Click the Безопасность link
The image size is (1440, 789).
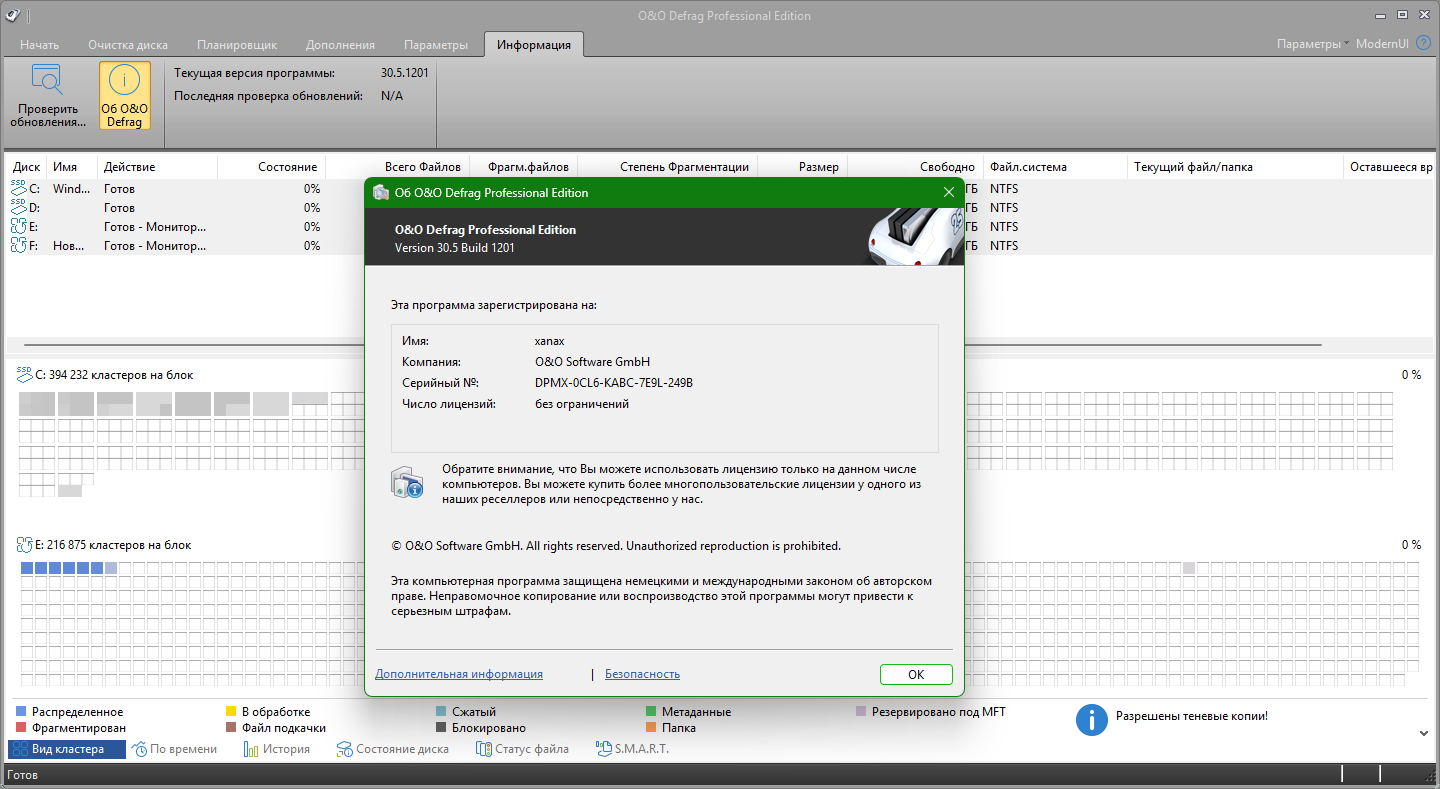642,674
